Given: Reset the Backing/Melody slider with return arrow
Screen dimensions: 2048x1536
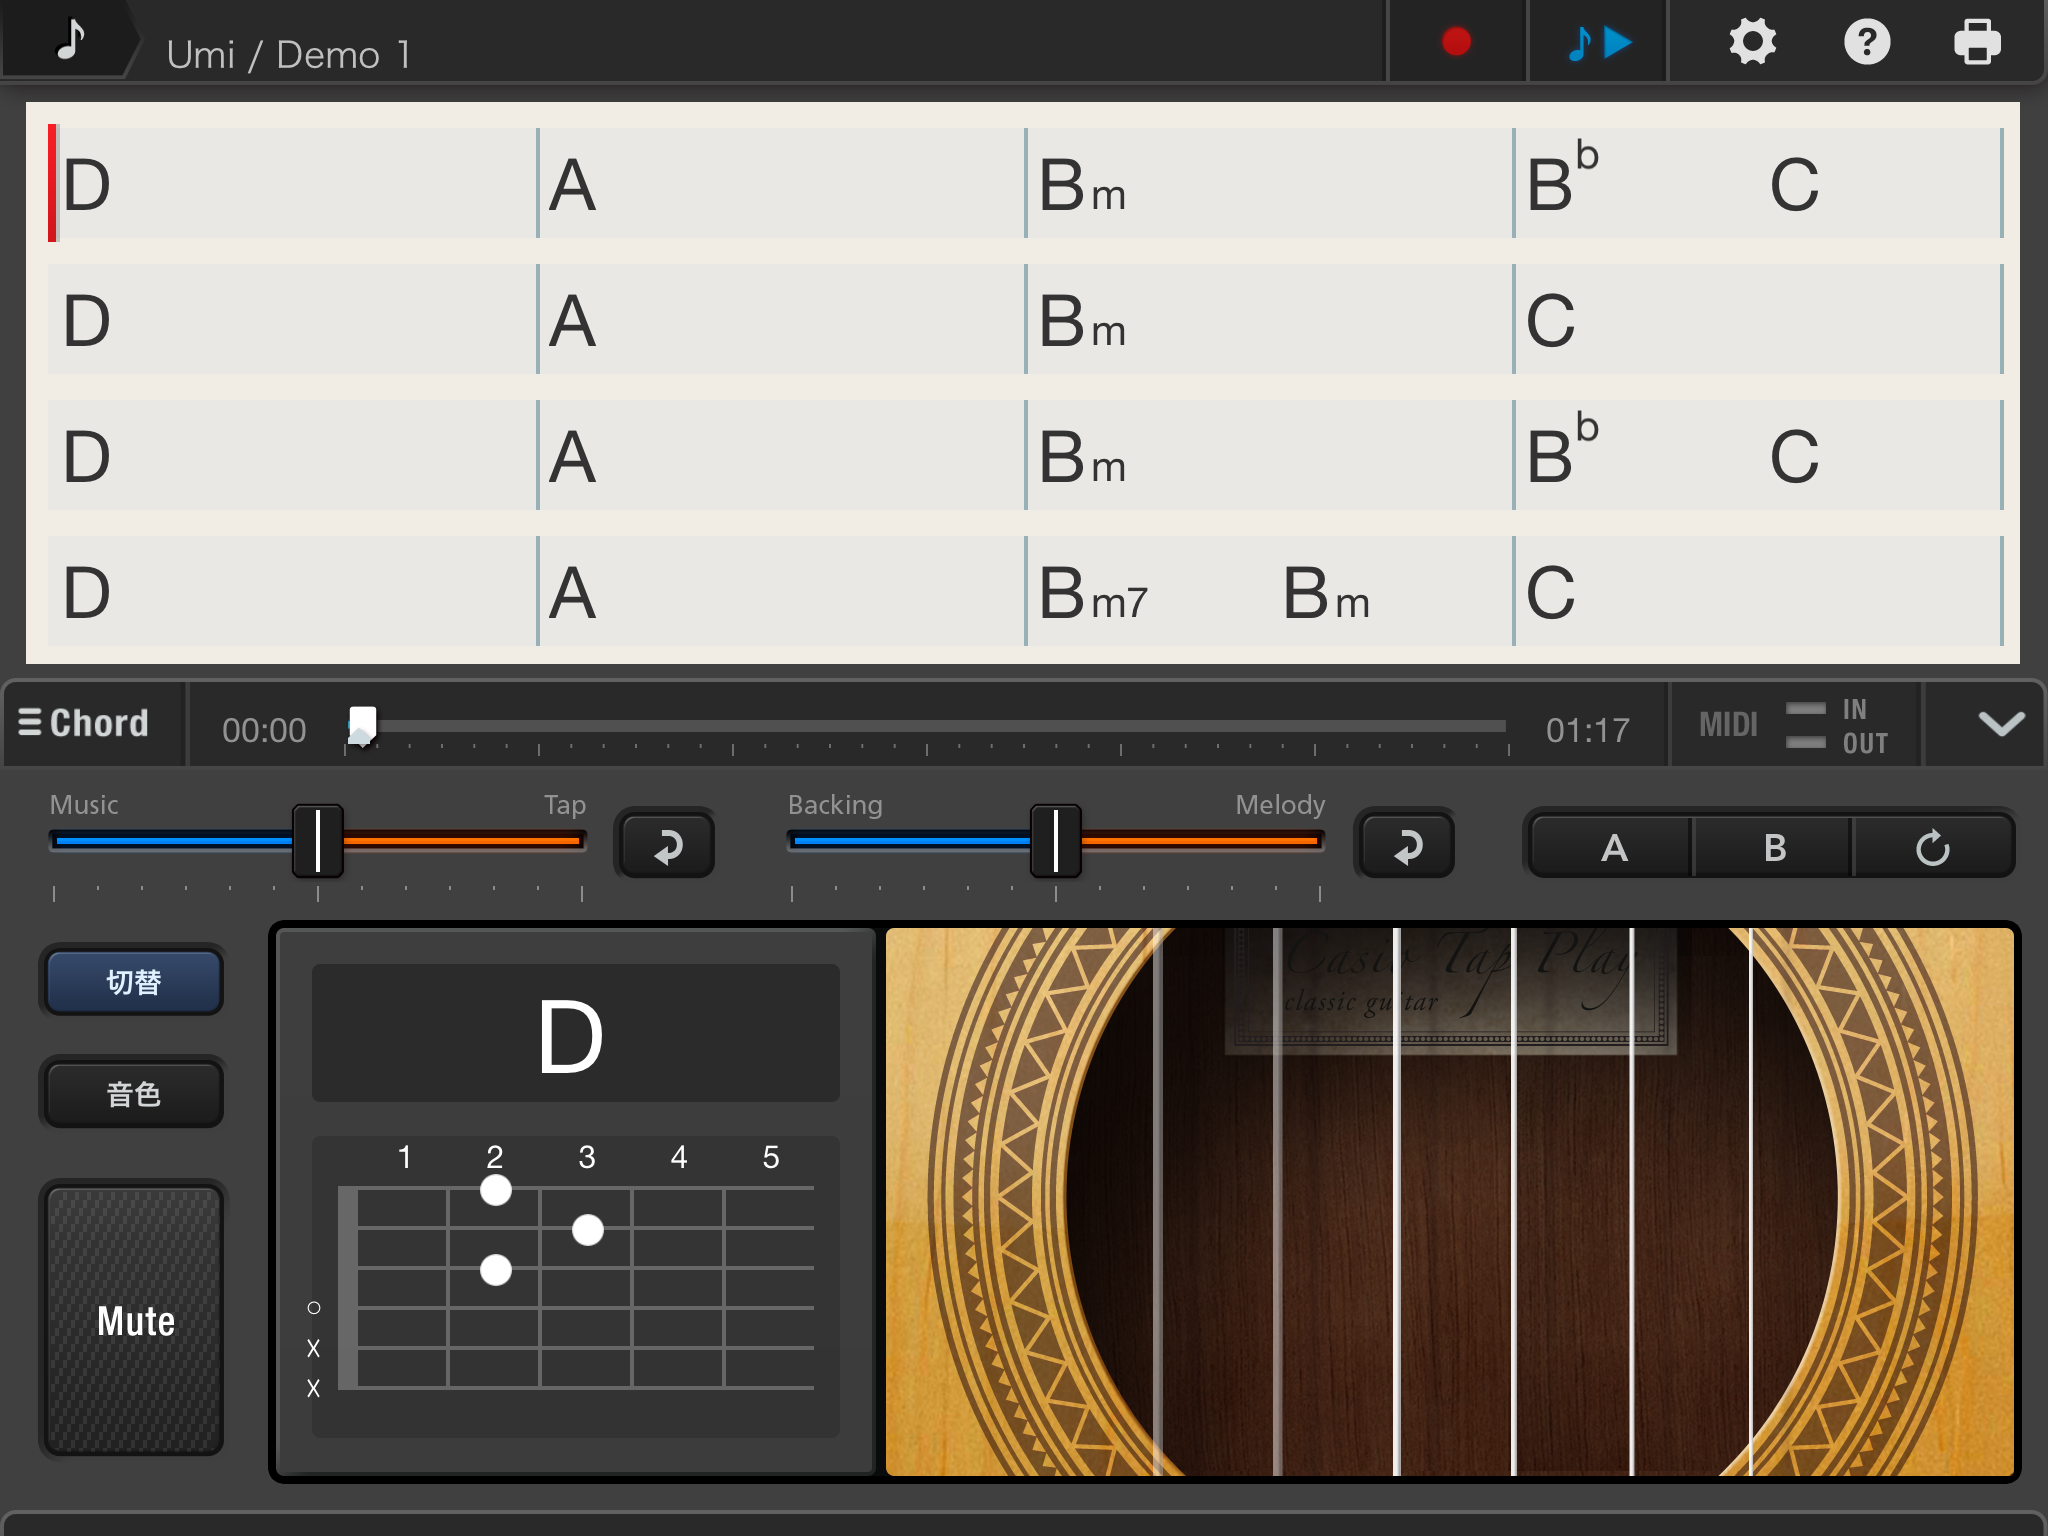Looking at the screenshot, I should pyautogui.click(x=1405, y=845).
